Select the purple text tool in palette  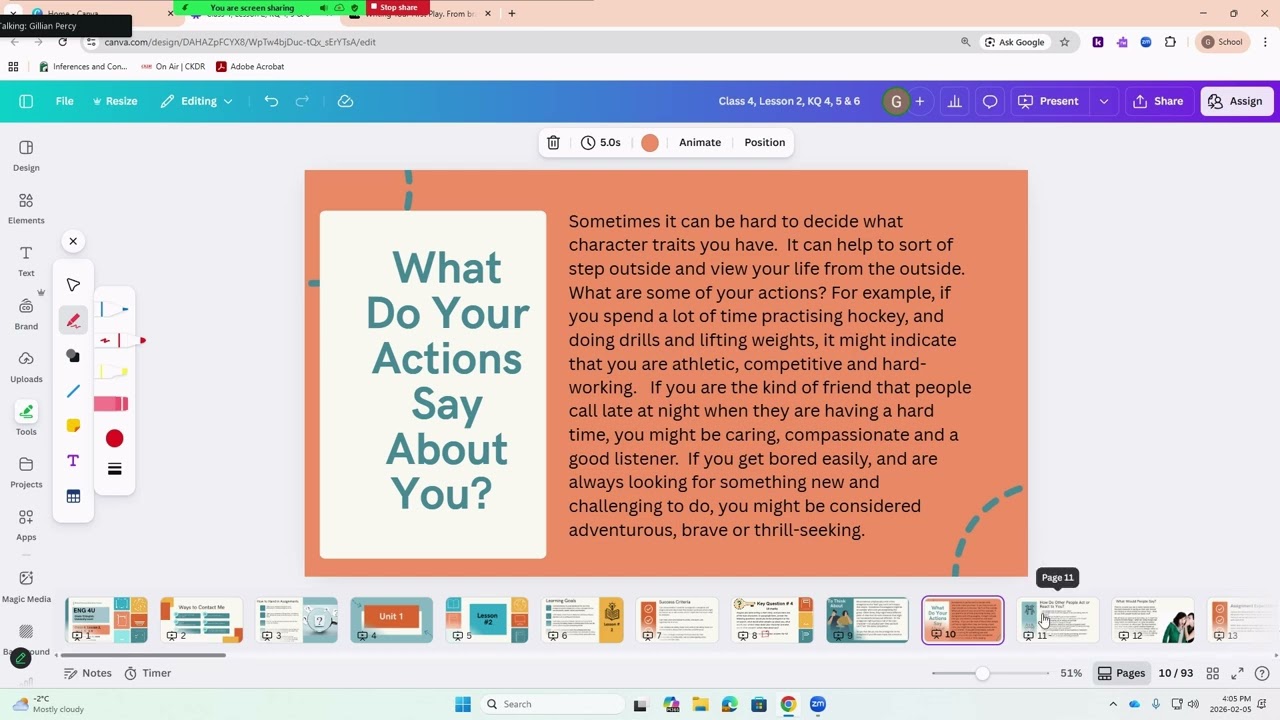pyautogui.click(x=73, y=461)
